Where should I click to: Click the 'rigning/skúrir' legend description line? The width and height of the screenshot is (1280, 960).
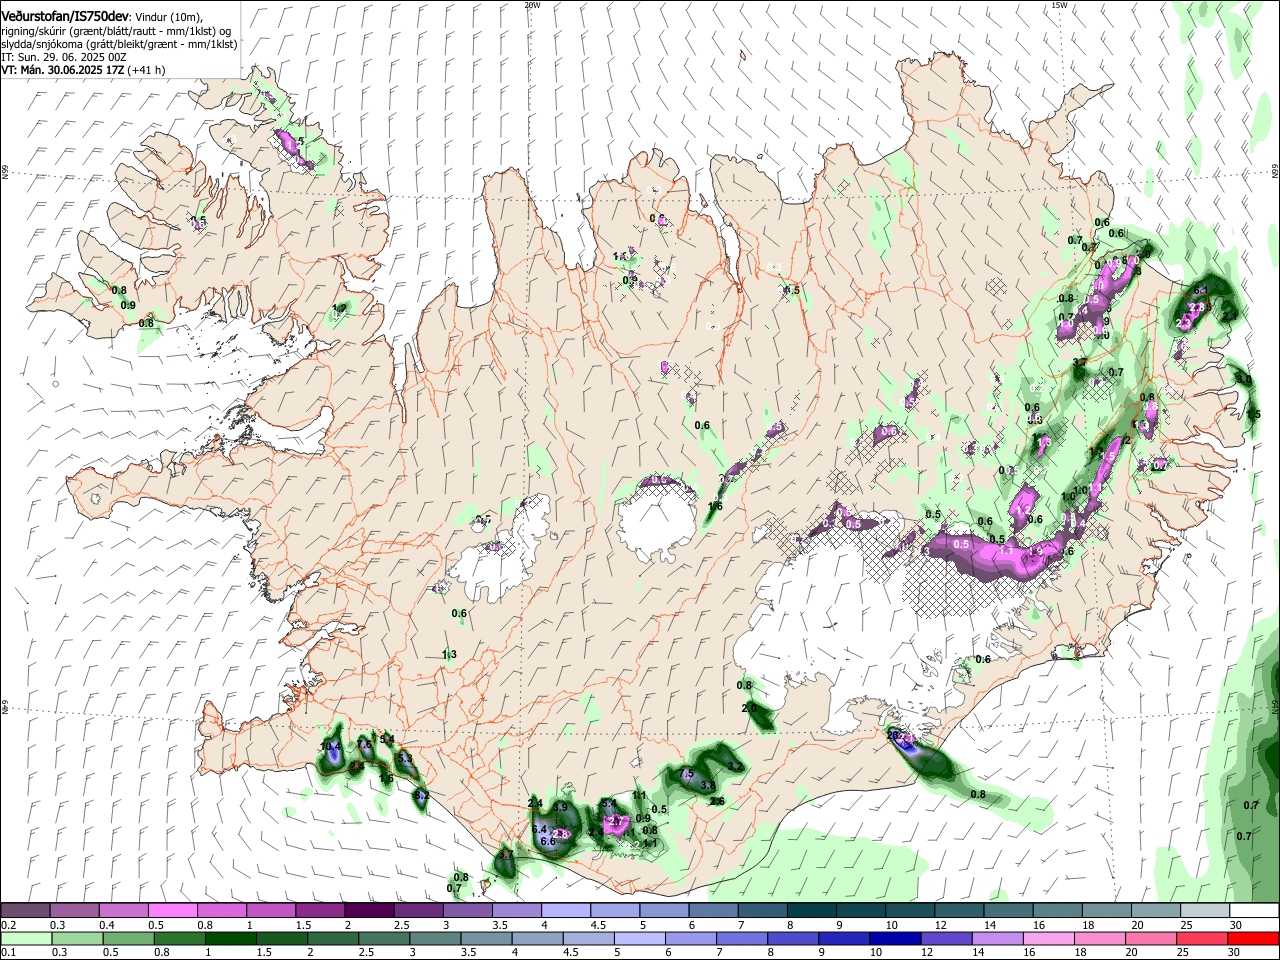point(118,31)
